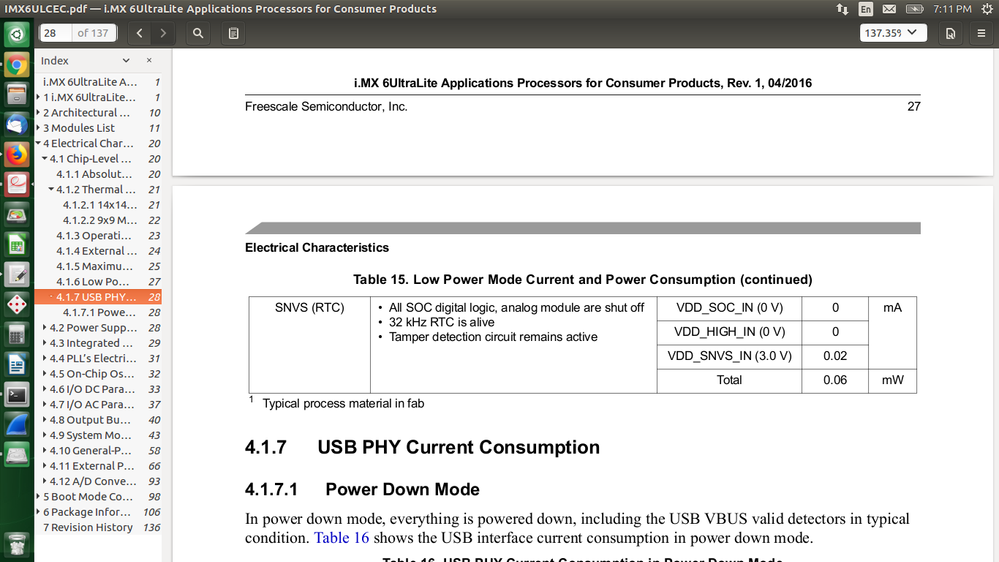The image size is (999, 562).
Task: Expand the '4.2 Power Supp...' arrow
Action: coord(45,328)
